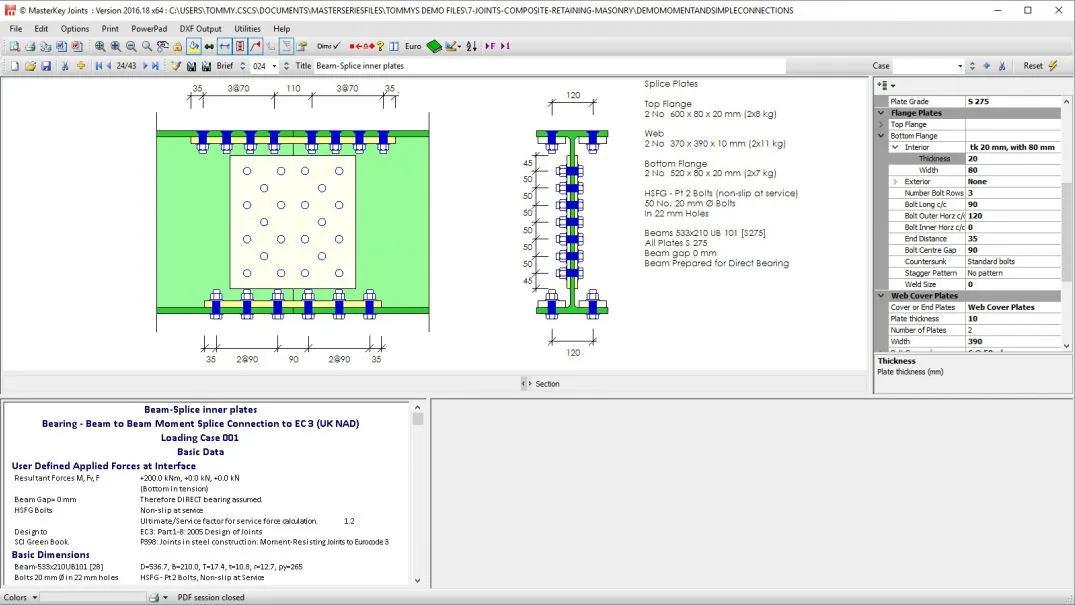Open the 024 joint number dropdown
Screen dimensions: 1075x605
point(274,66)
